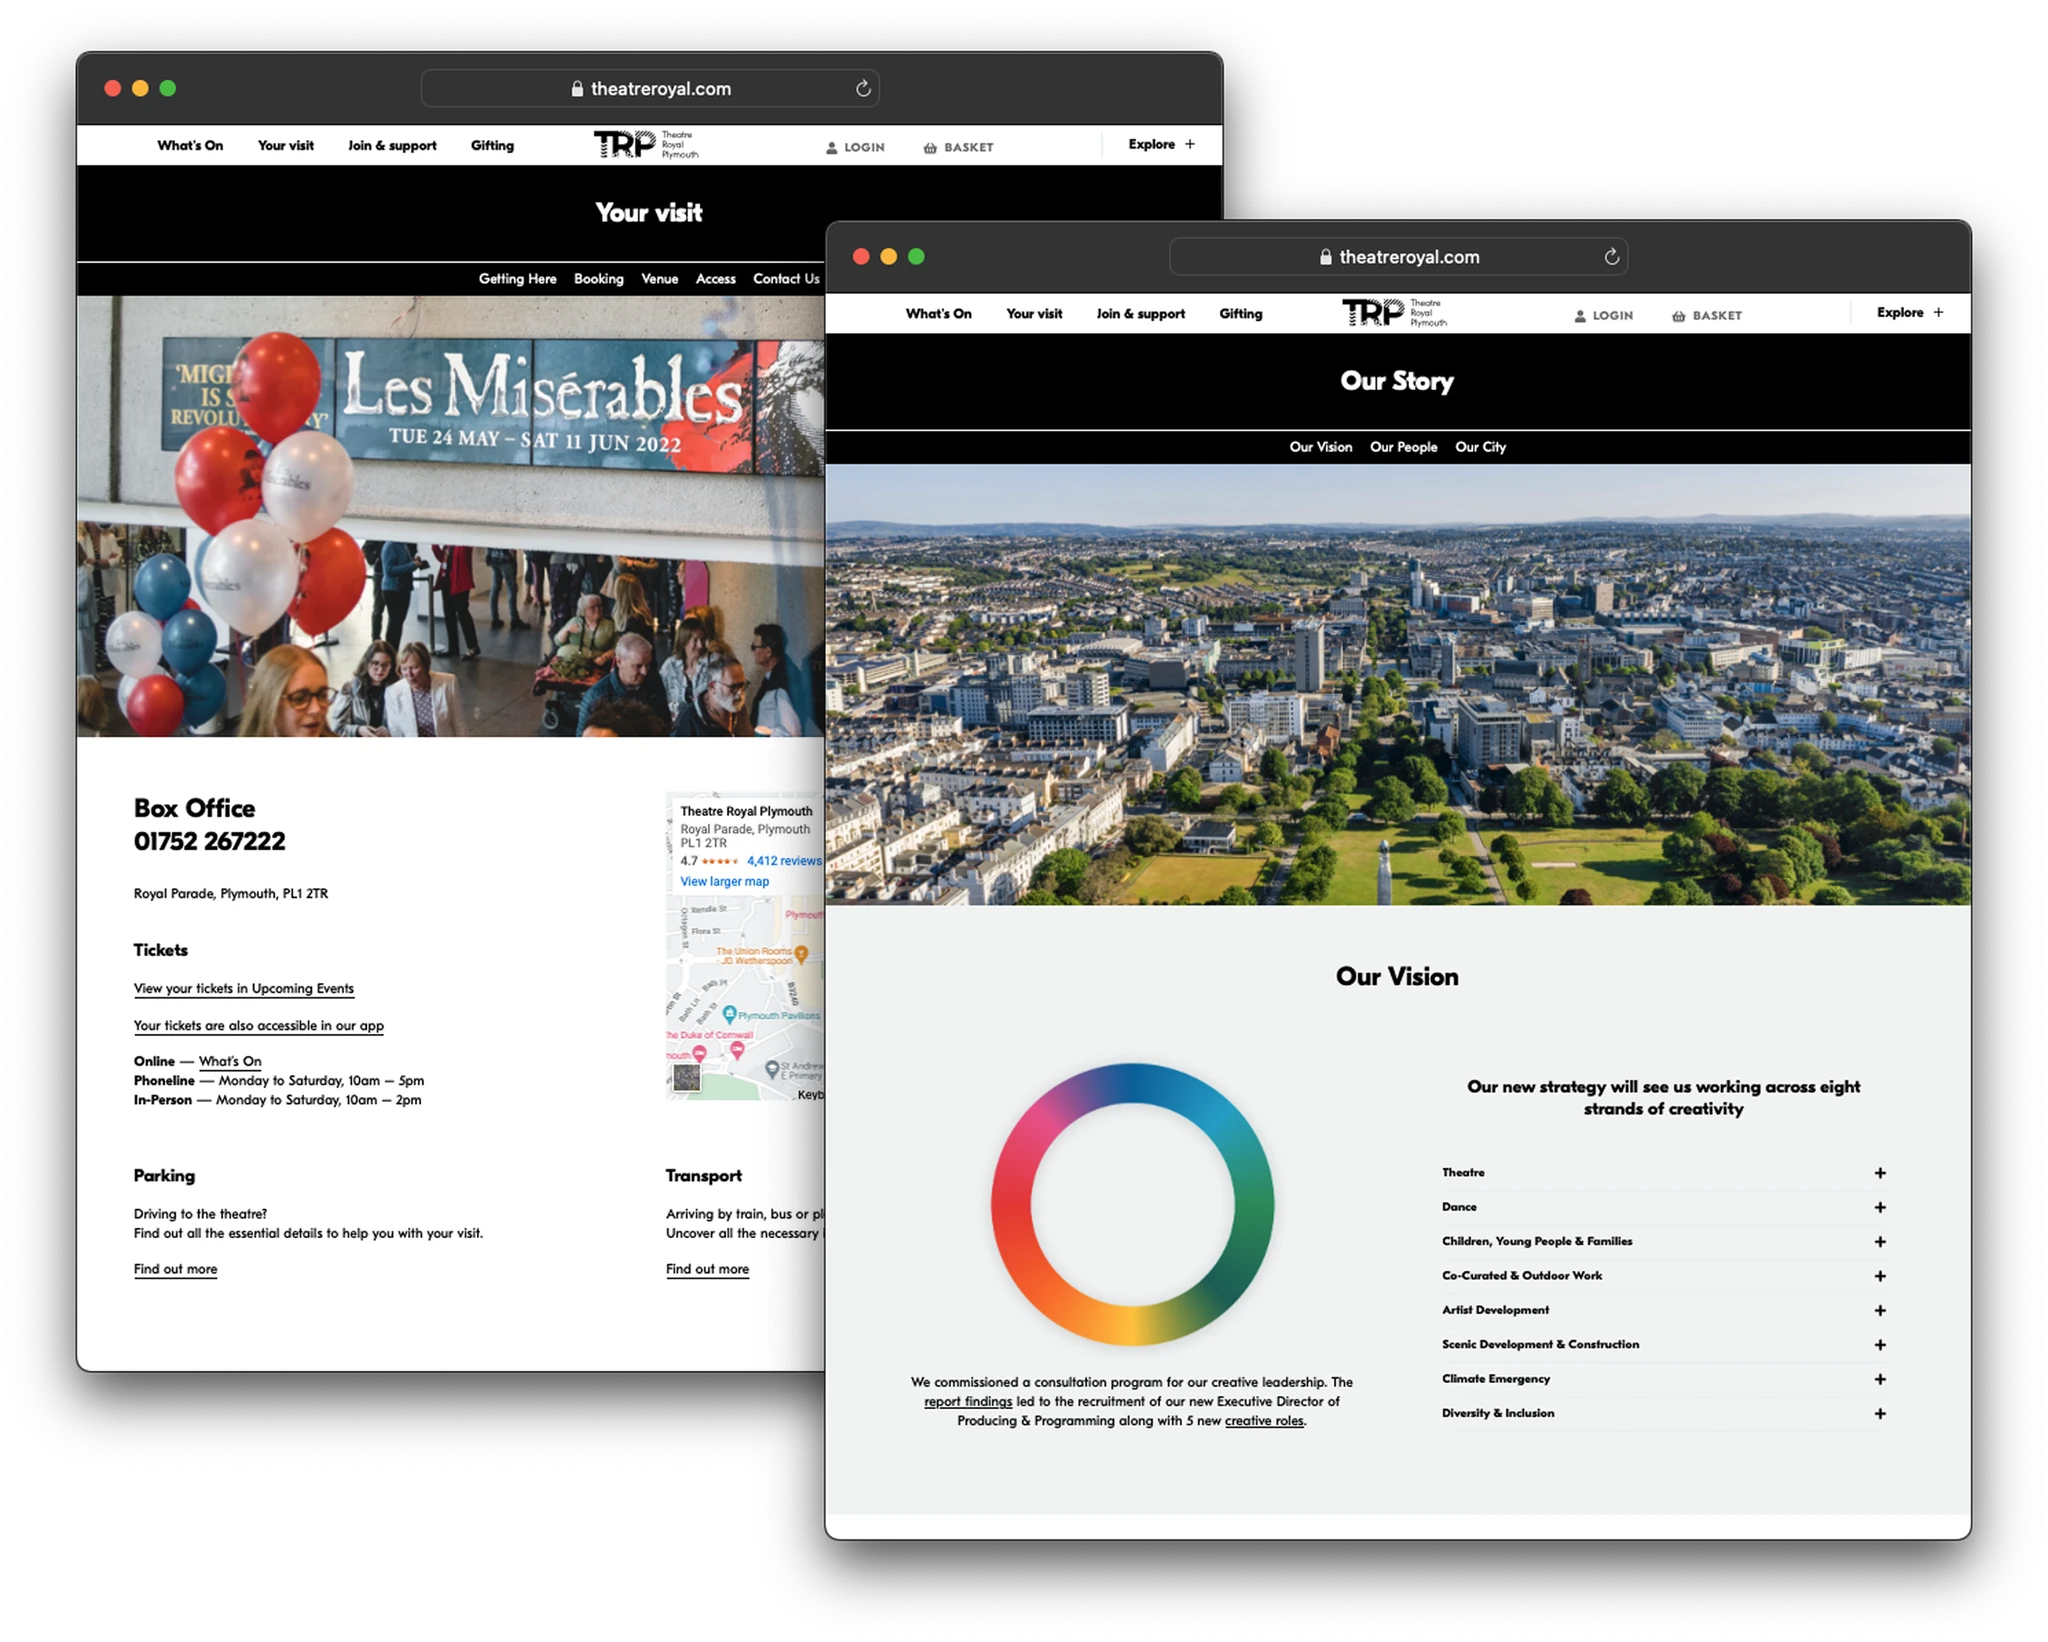Open Login in back Your visit window
This screenshot has width=2048, height=1642.
(x=855, y=147)
